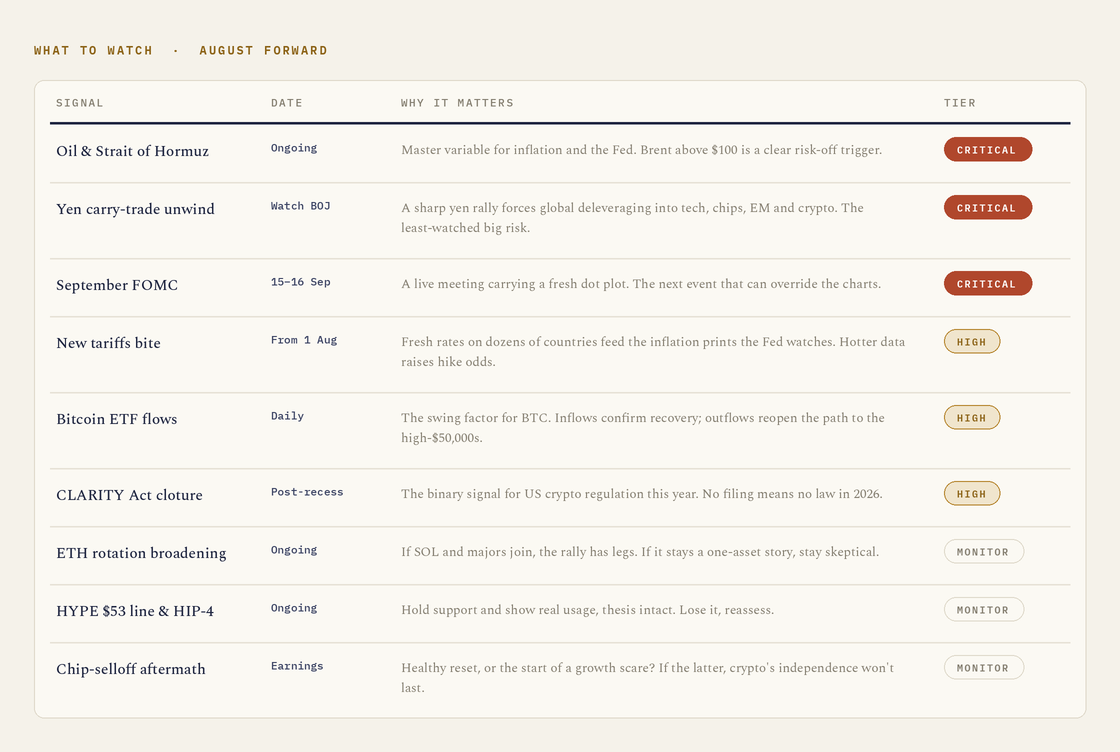The image size is (1120, 752).
Task: Click HIGH badge in CLARITY Act row
Action: coord(971,493)
